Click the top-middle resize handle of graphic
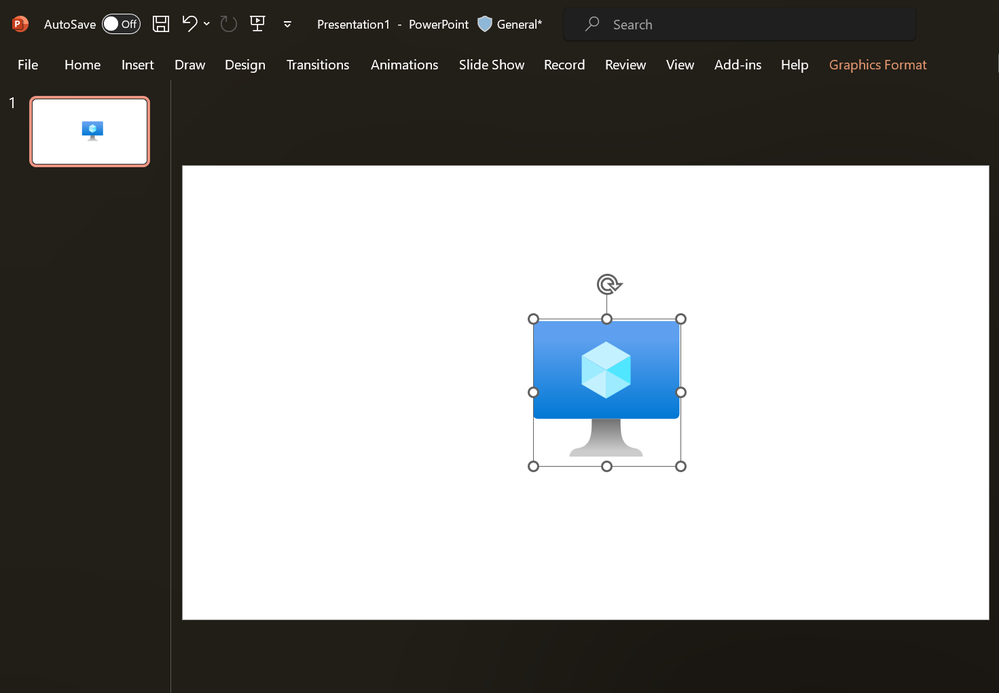Screen dimensions: 999x693 [607, 319]
